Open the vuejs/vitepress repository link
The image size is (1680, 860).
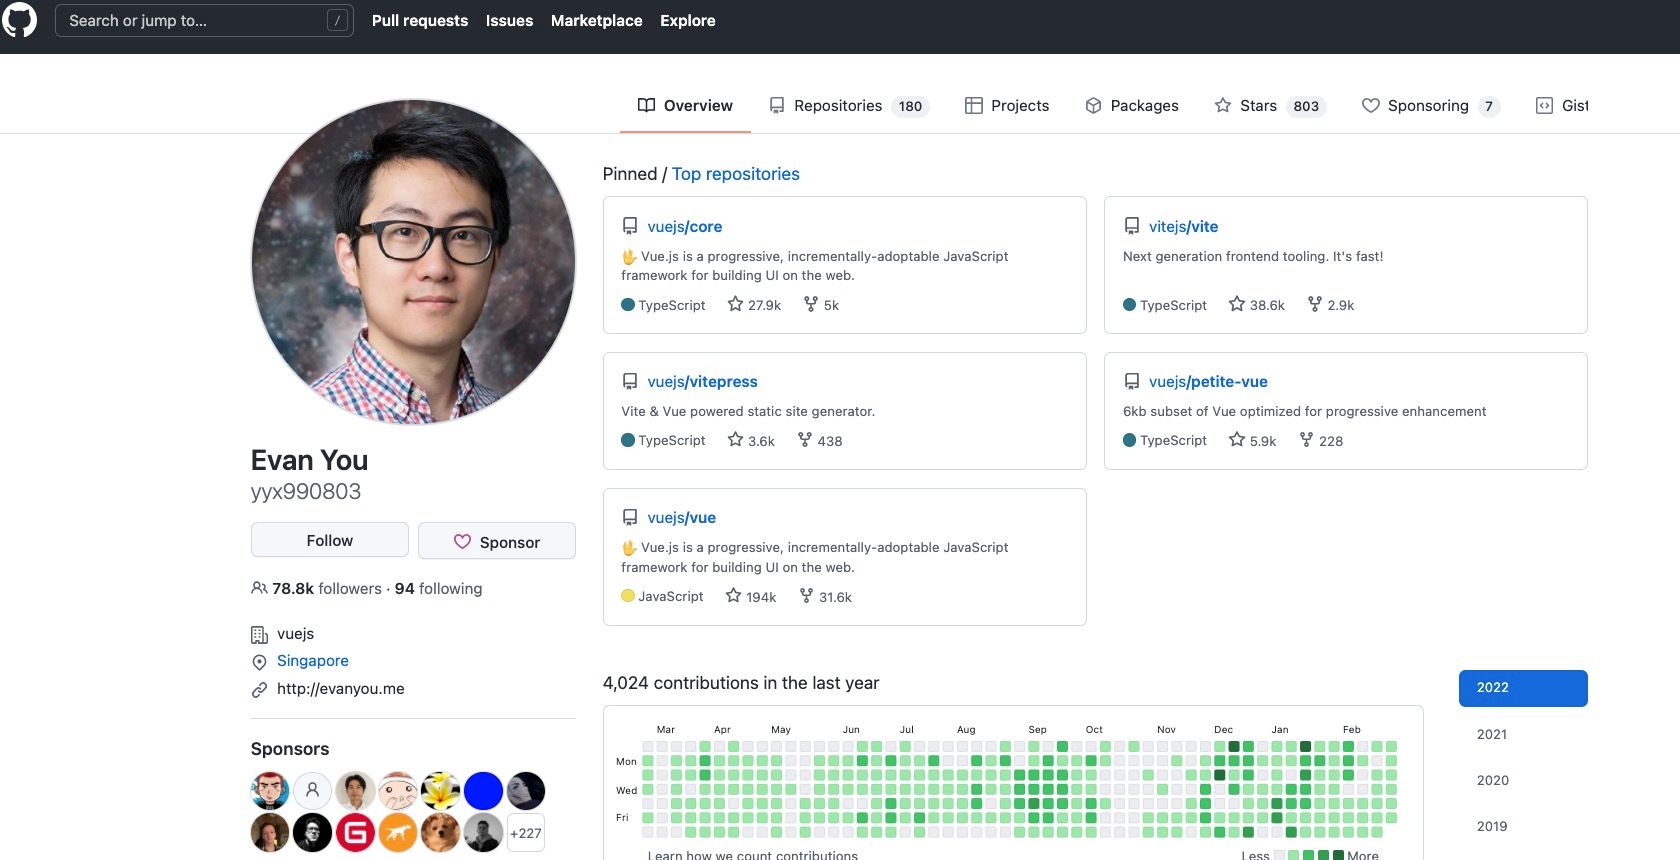(x=703, y=382)
